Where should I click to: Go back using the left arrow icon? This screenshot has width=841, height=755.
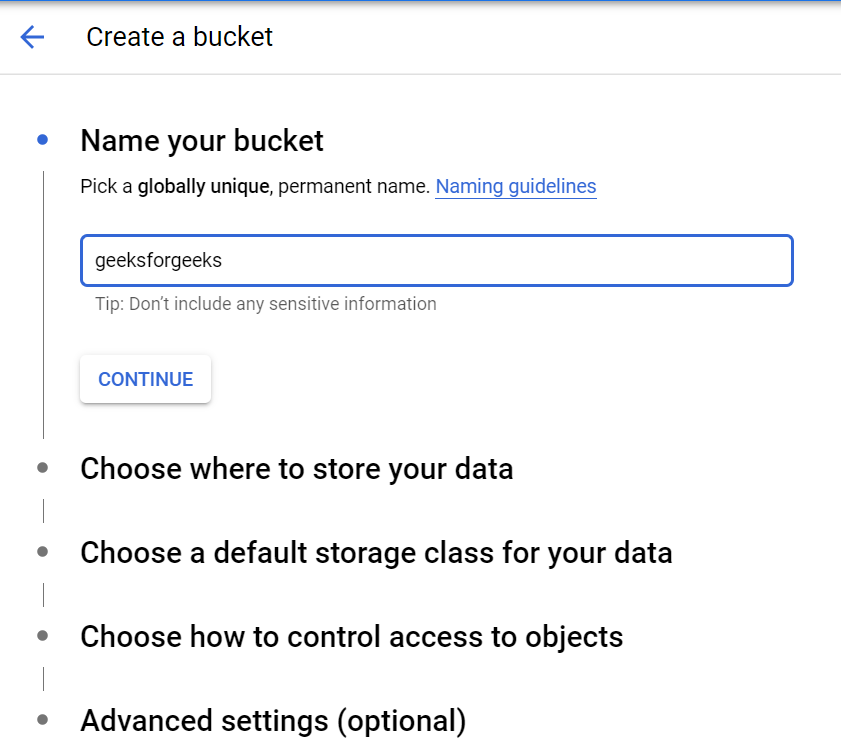click(32, 38)
